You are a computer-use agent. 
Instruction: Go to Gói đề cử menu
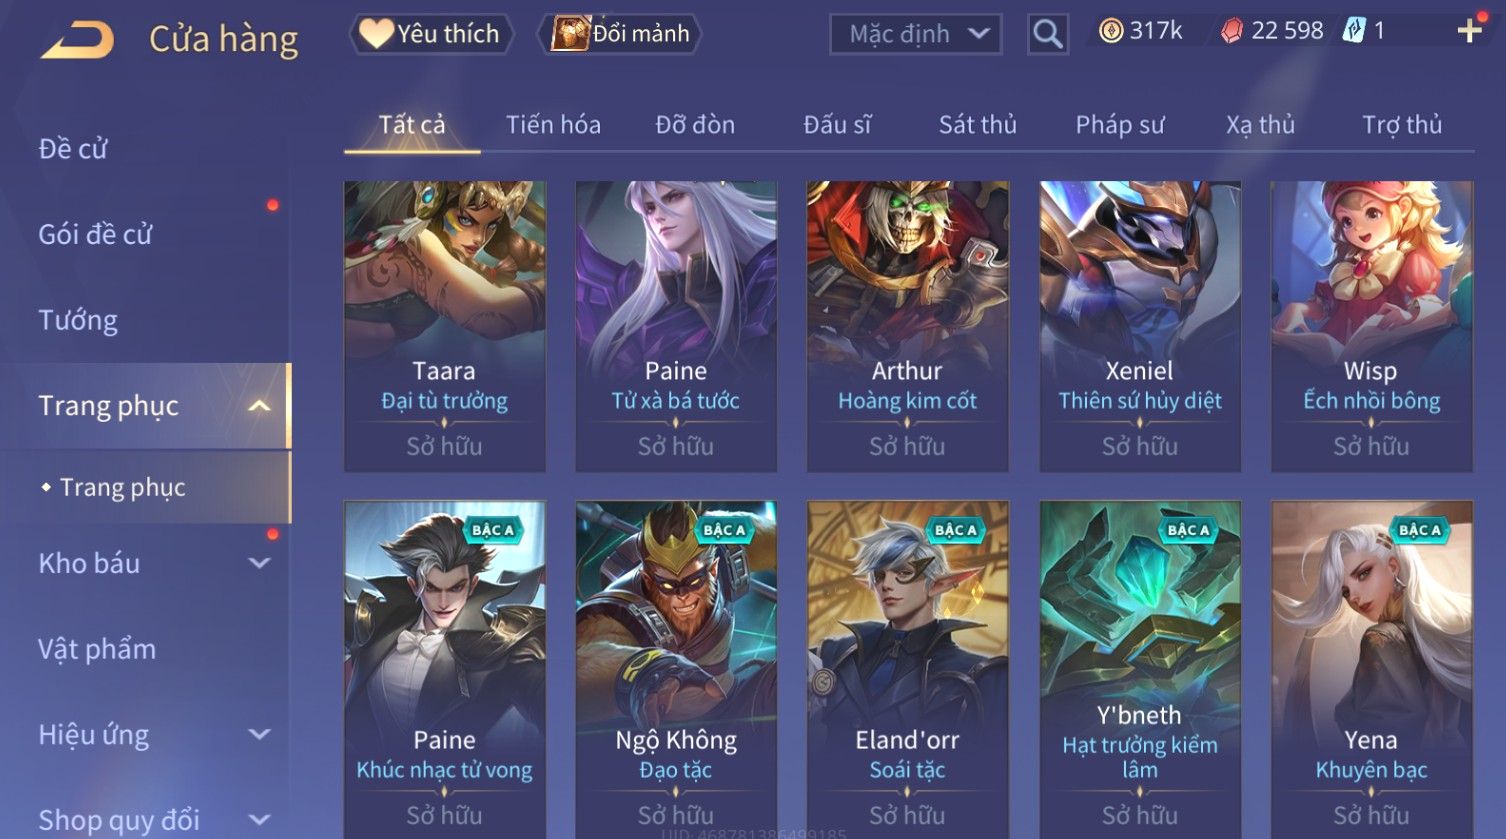click(x=95, y=234)
